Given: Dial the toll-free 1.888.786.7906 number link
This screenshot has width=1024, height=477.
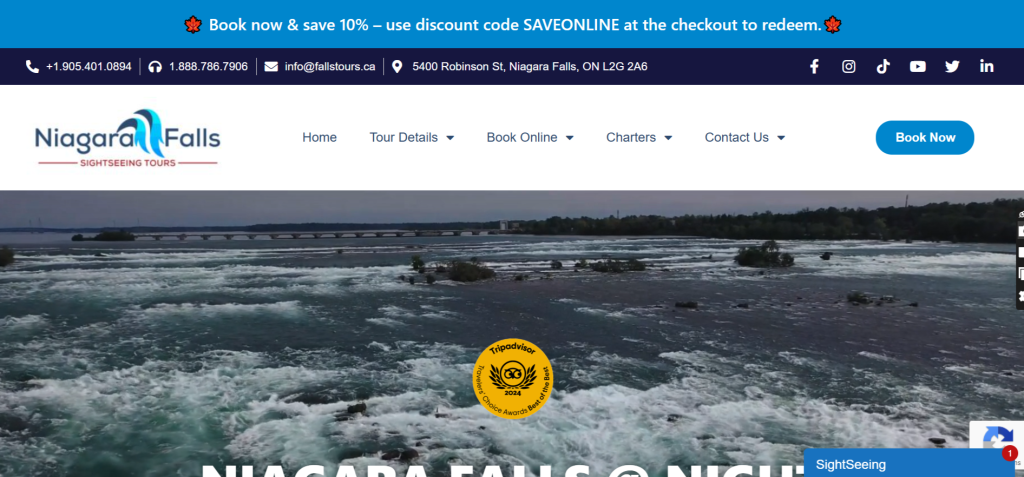Looking at the screenshot, I should click(x=199, y=67).
